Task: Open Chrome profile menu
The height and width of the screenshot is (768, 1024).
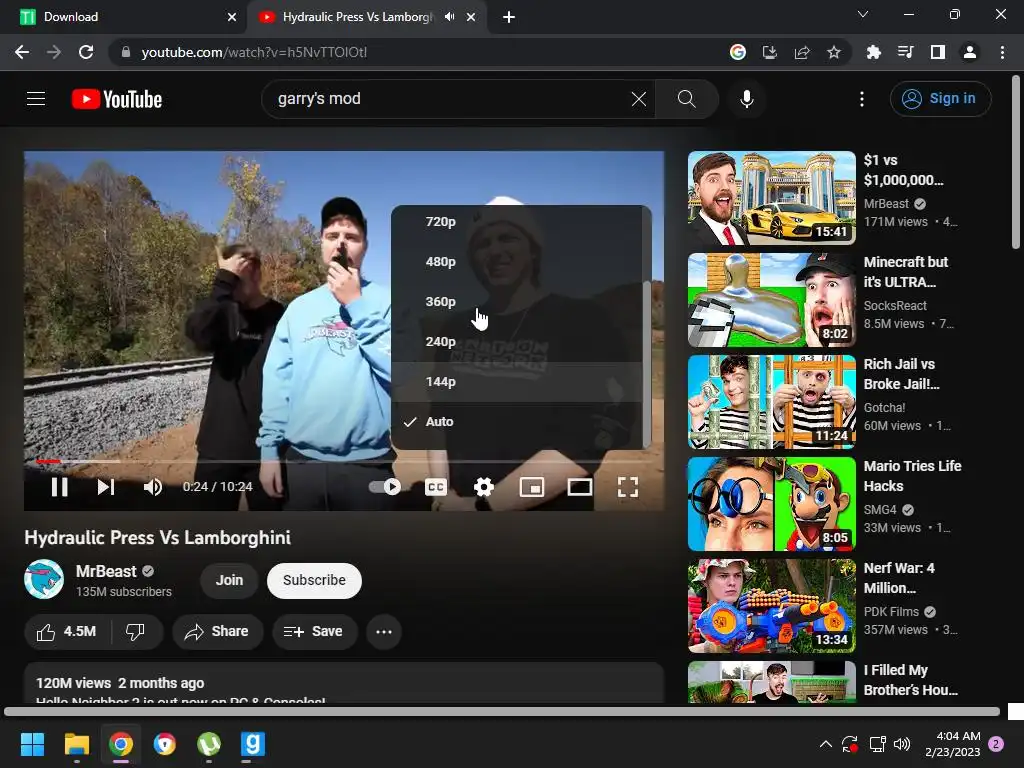Action: coord(970,52)
